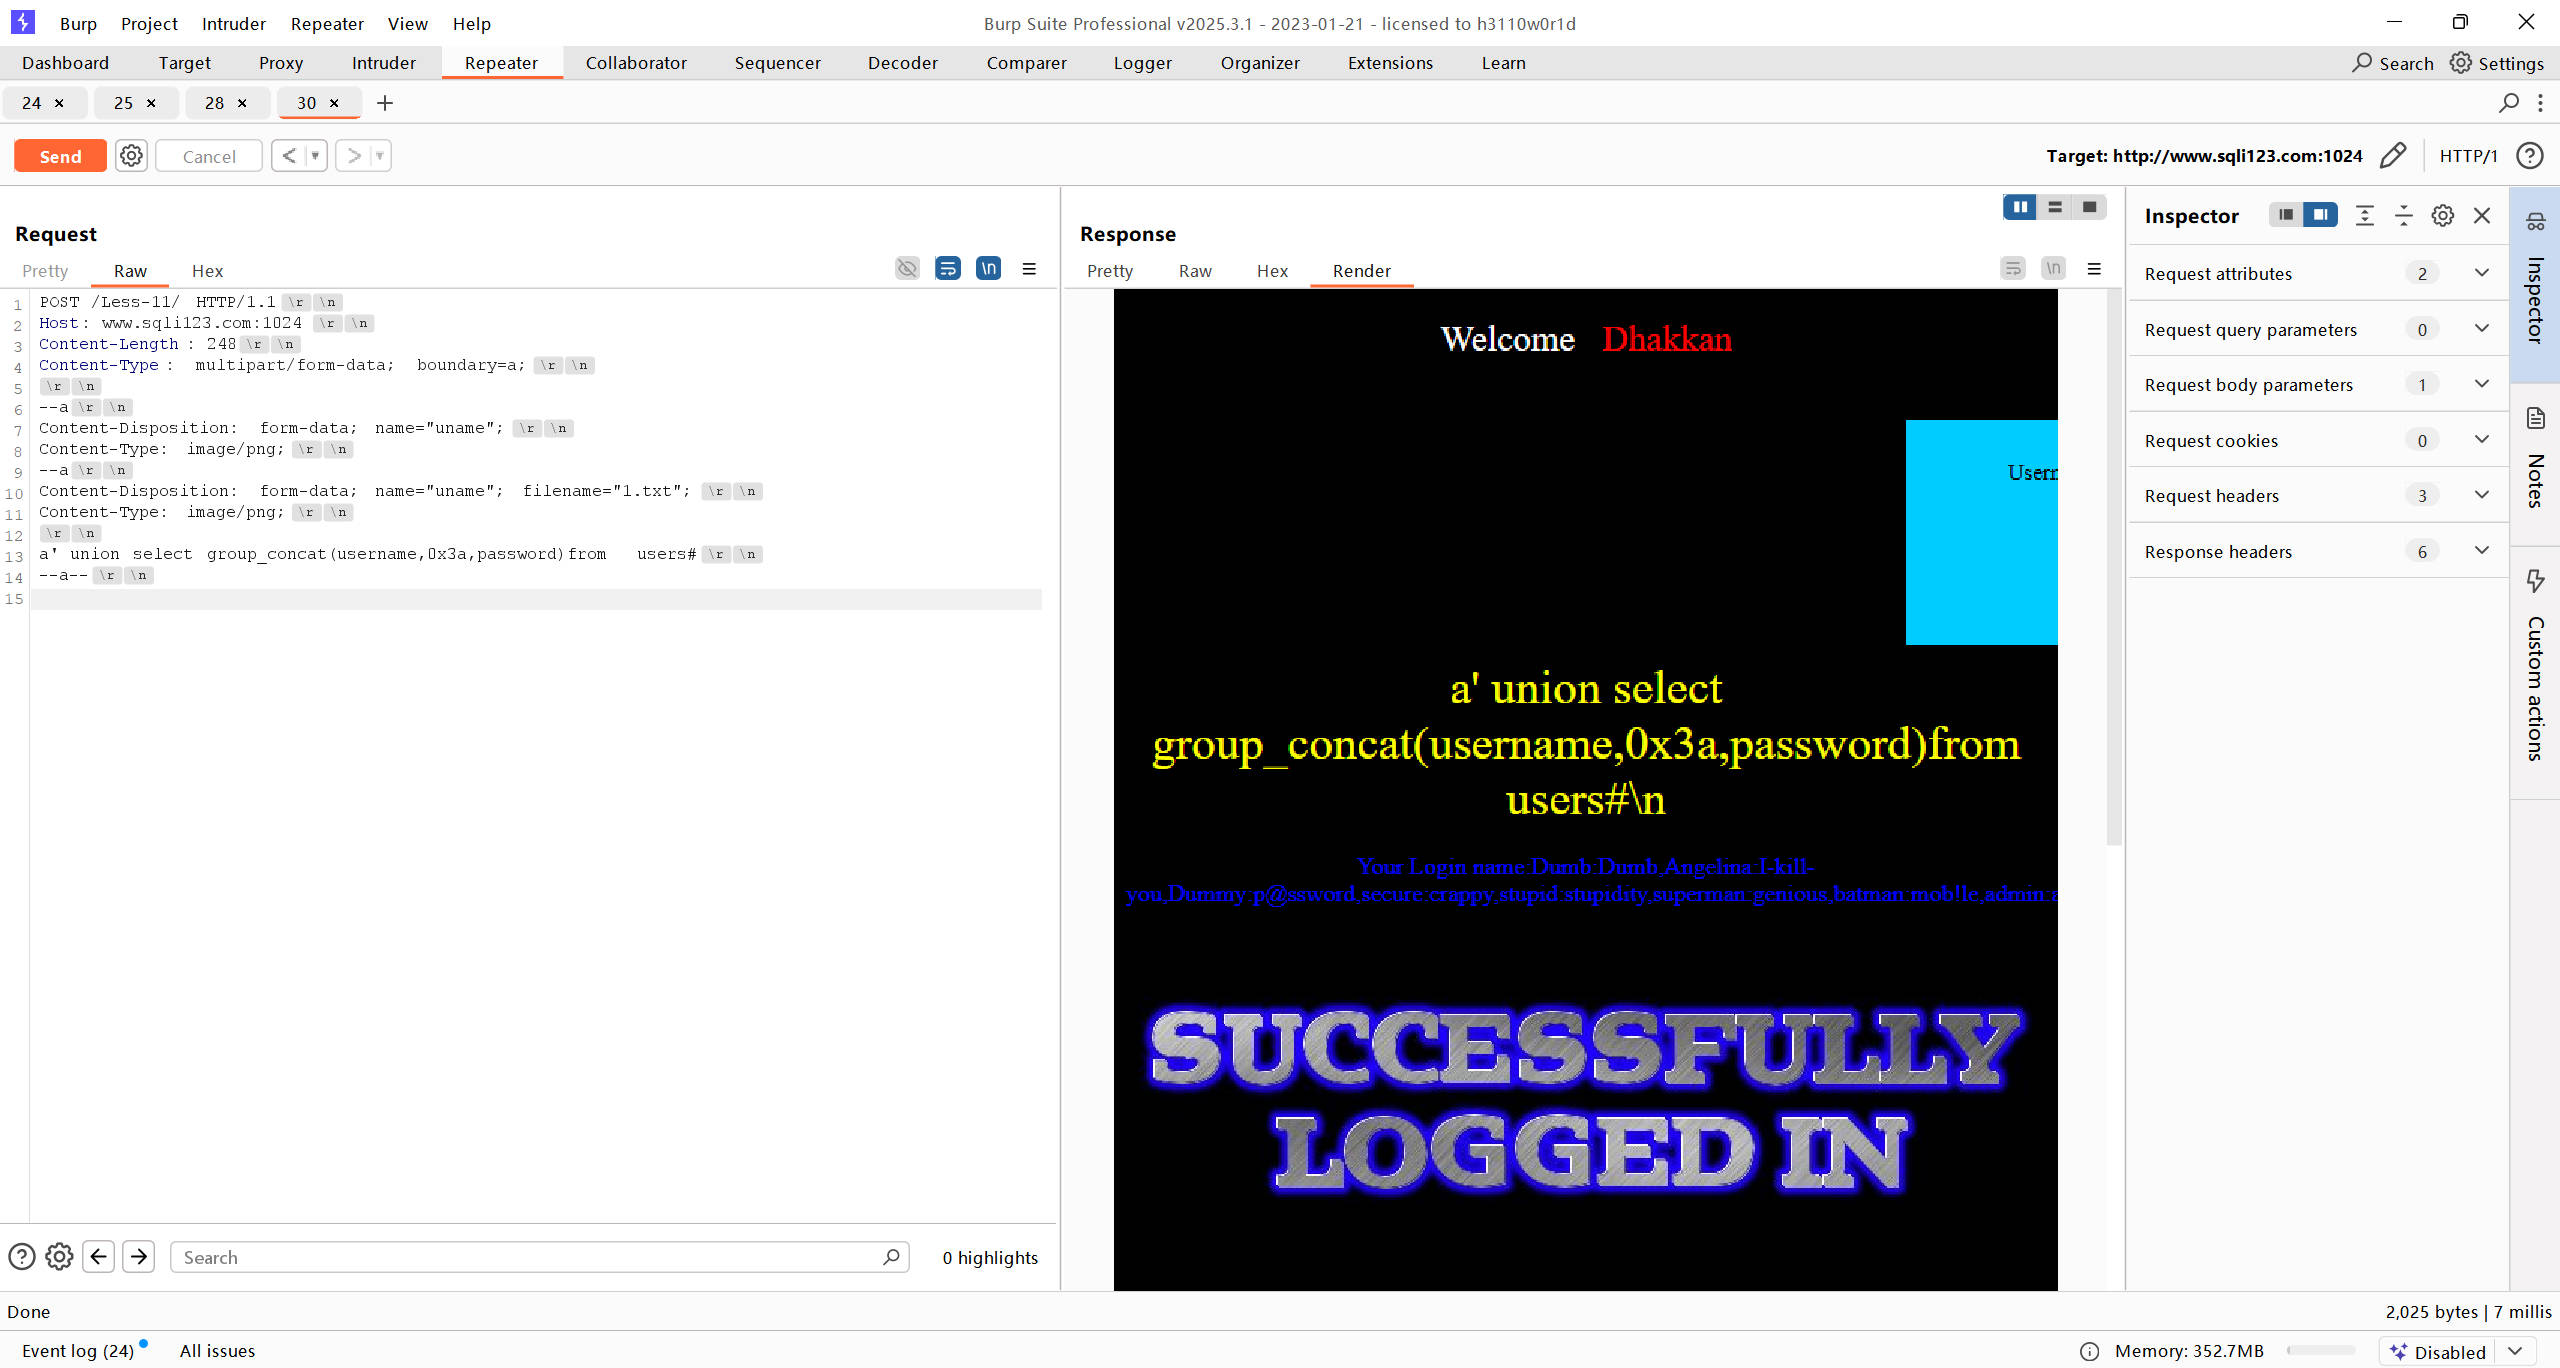Switch to Decoder tab
Viewport: 2560px width, 1368px height.
tap(903, 63)
